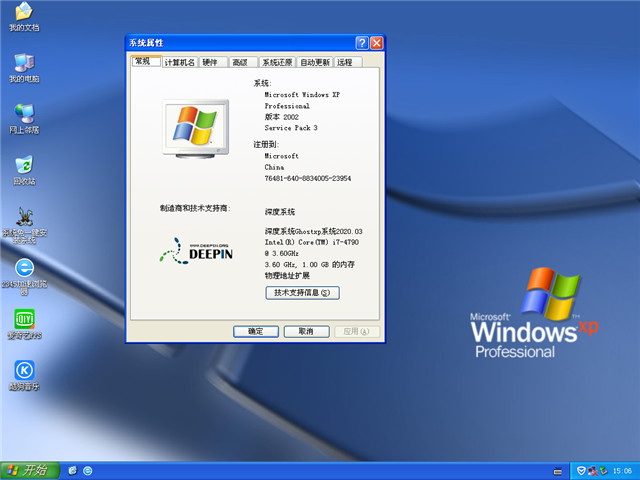Launch the blue 'e' quick launch icon
Screen dimensions: 640x480
[x=88, y=471]
